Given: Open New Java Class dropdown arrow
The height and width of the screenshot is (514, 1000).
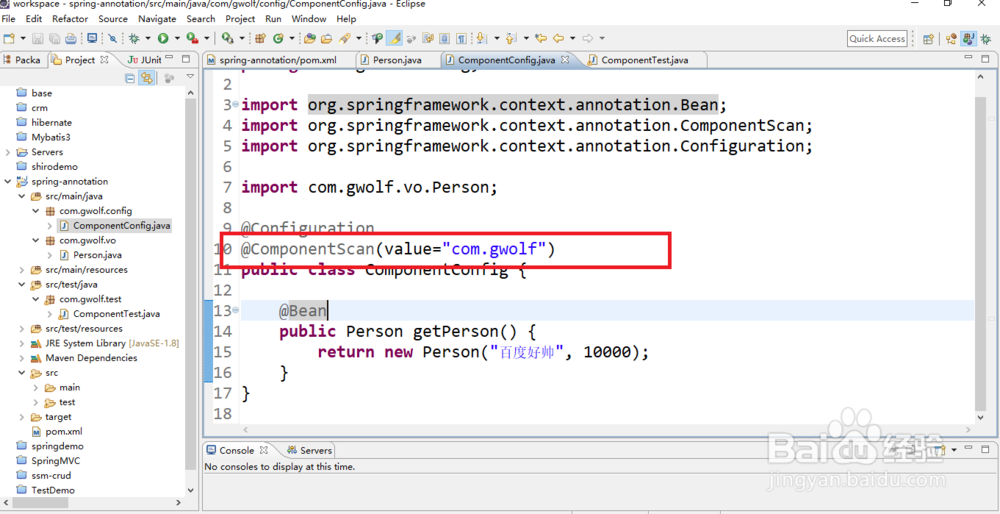Looking at the screenshot, I should pos(291,38).
